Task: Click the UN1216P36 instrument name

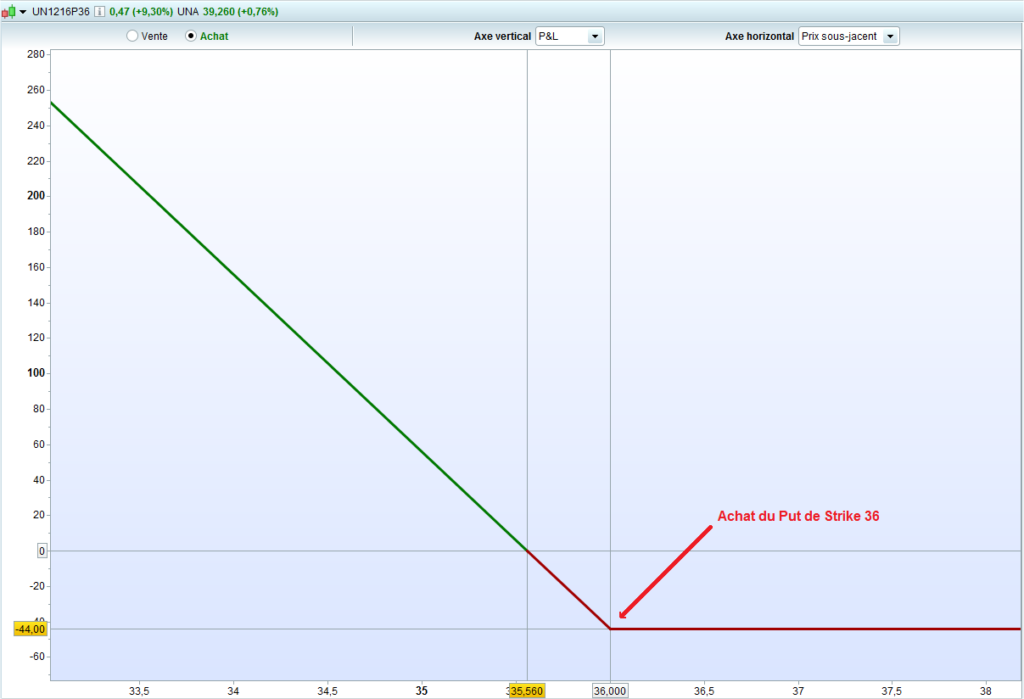Action: coord(61,12)
